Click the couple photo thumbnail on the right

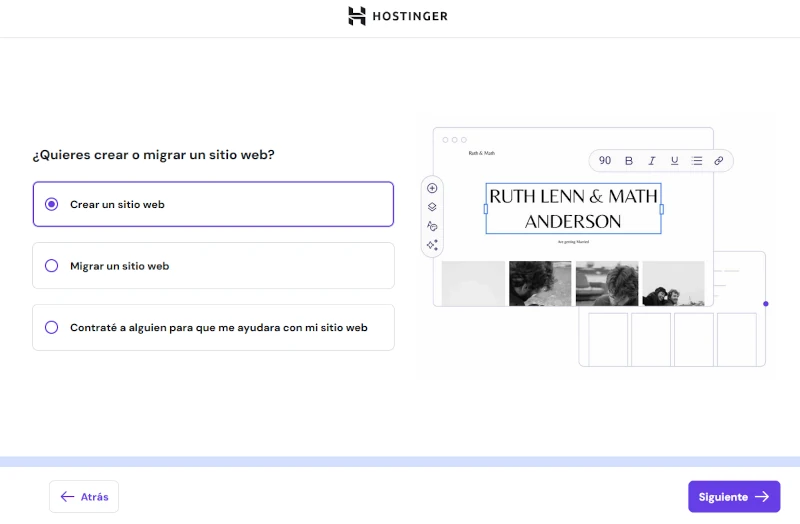coord(673,284)
